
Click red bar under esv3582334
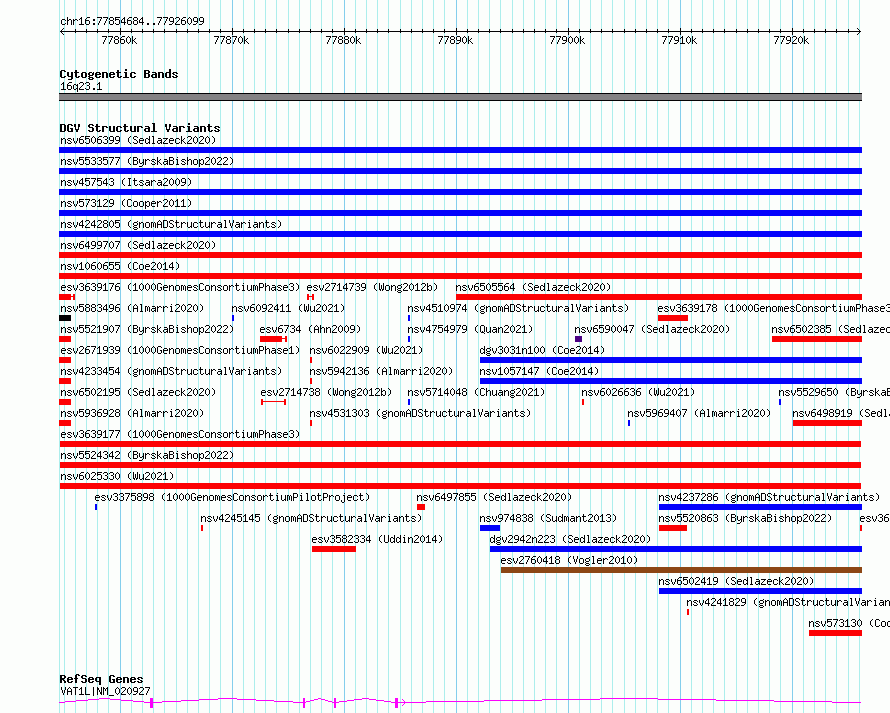(x=334, y=549)
